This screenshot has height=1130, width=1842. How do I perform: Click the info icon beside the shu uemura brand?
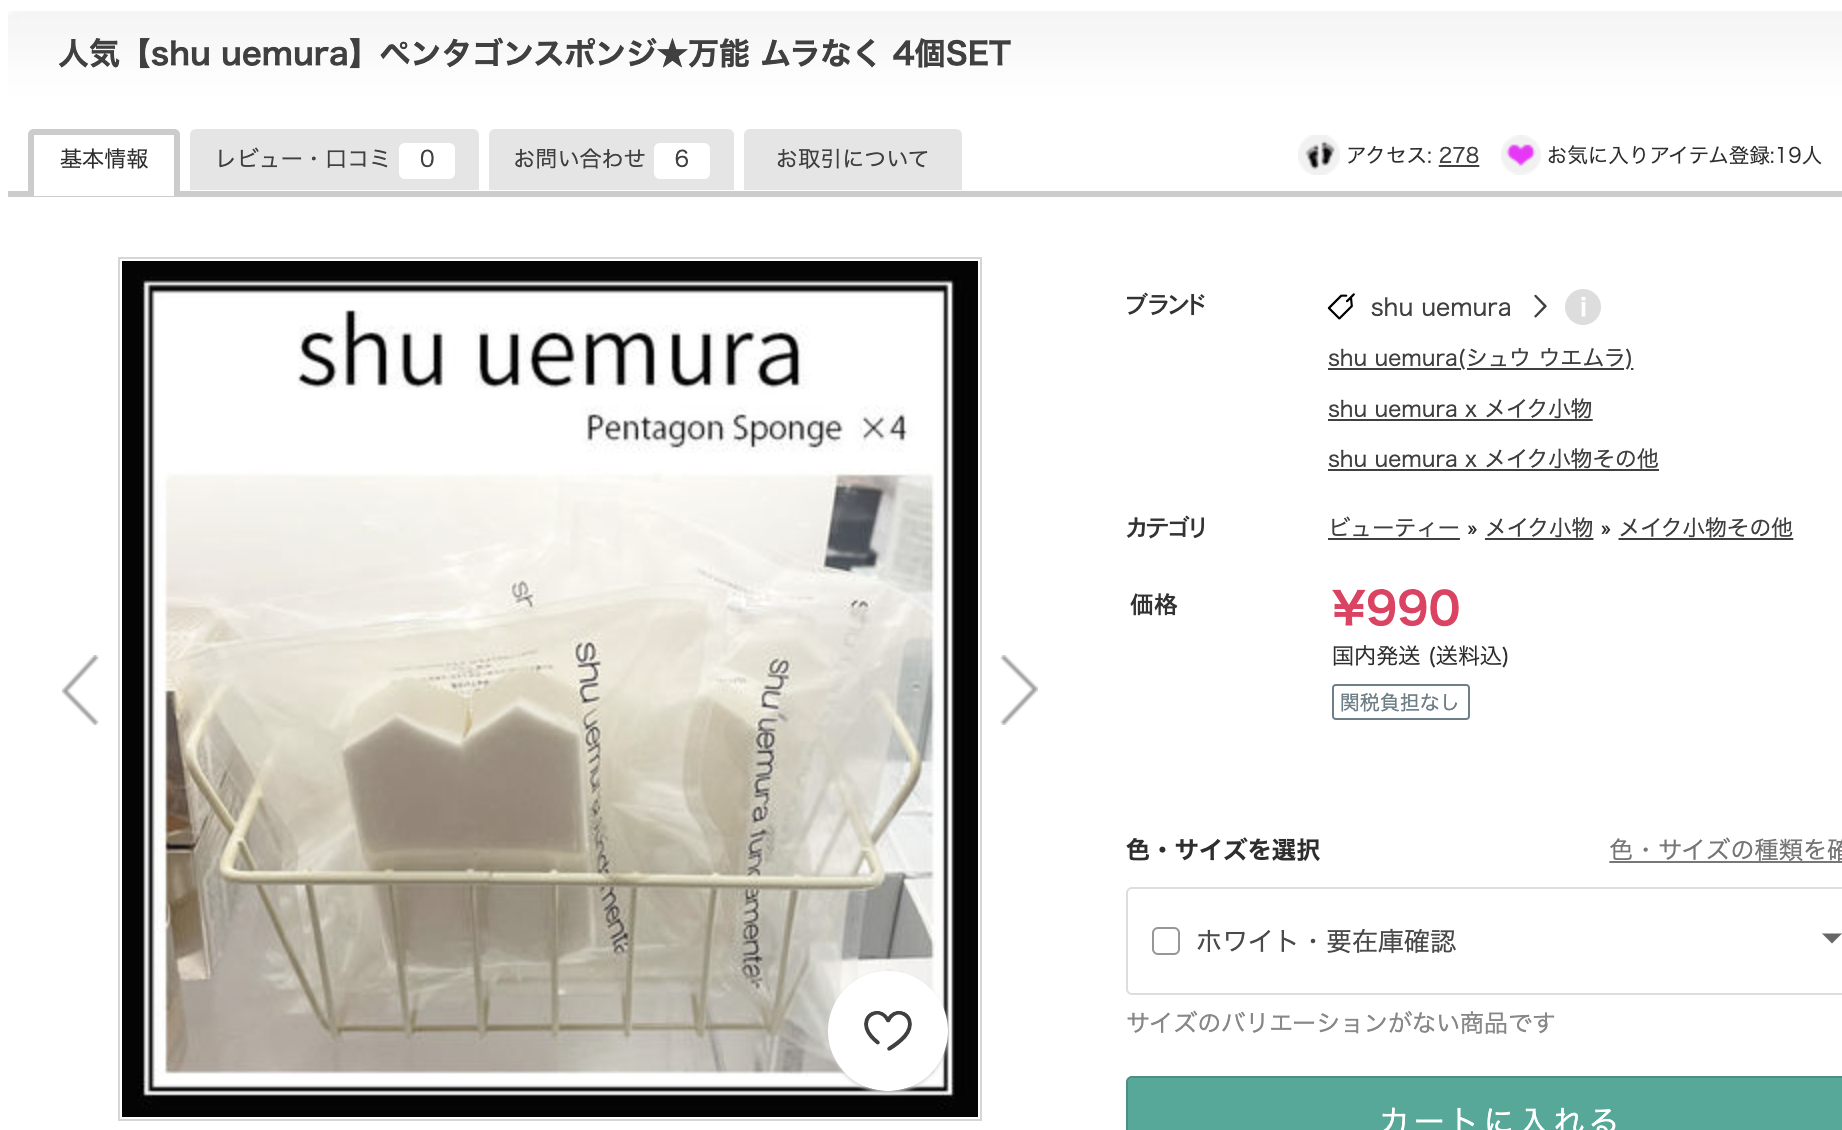coord(1582,307)
